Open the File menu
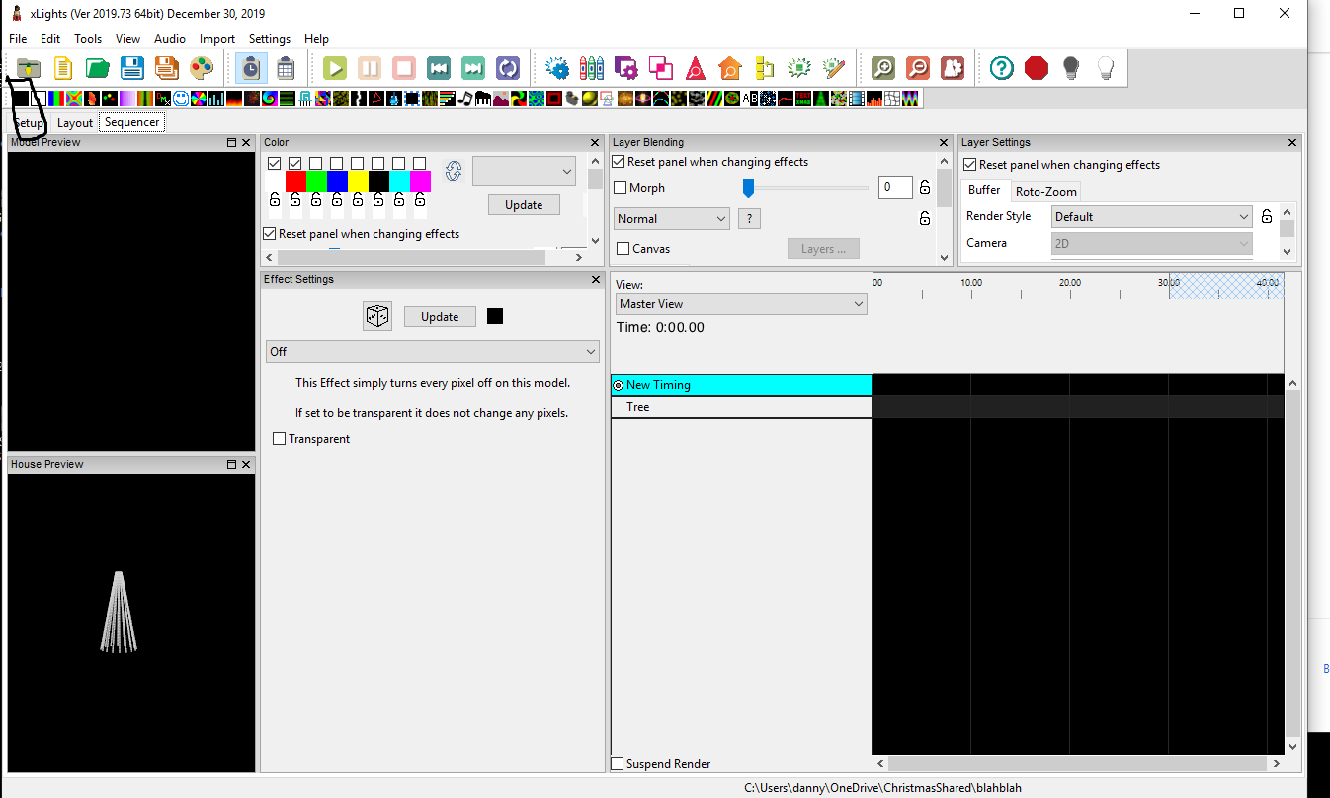 click(18, 39)
